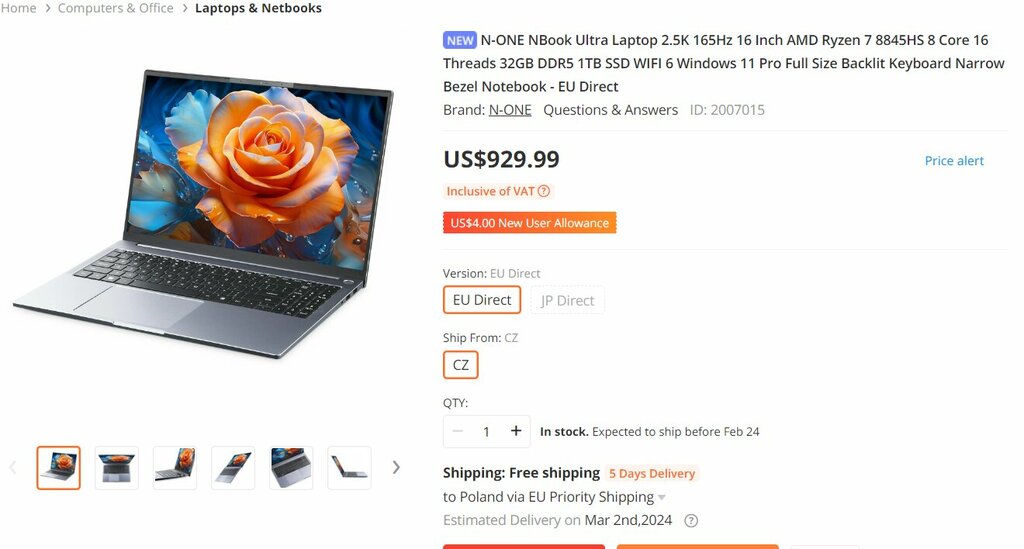Open the N-ONE brand link

tap(510, 110)
